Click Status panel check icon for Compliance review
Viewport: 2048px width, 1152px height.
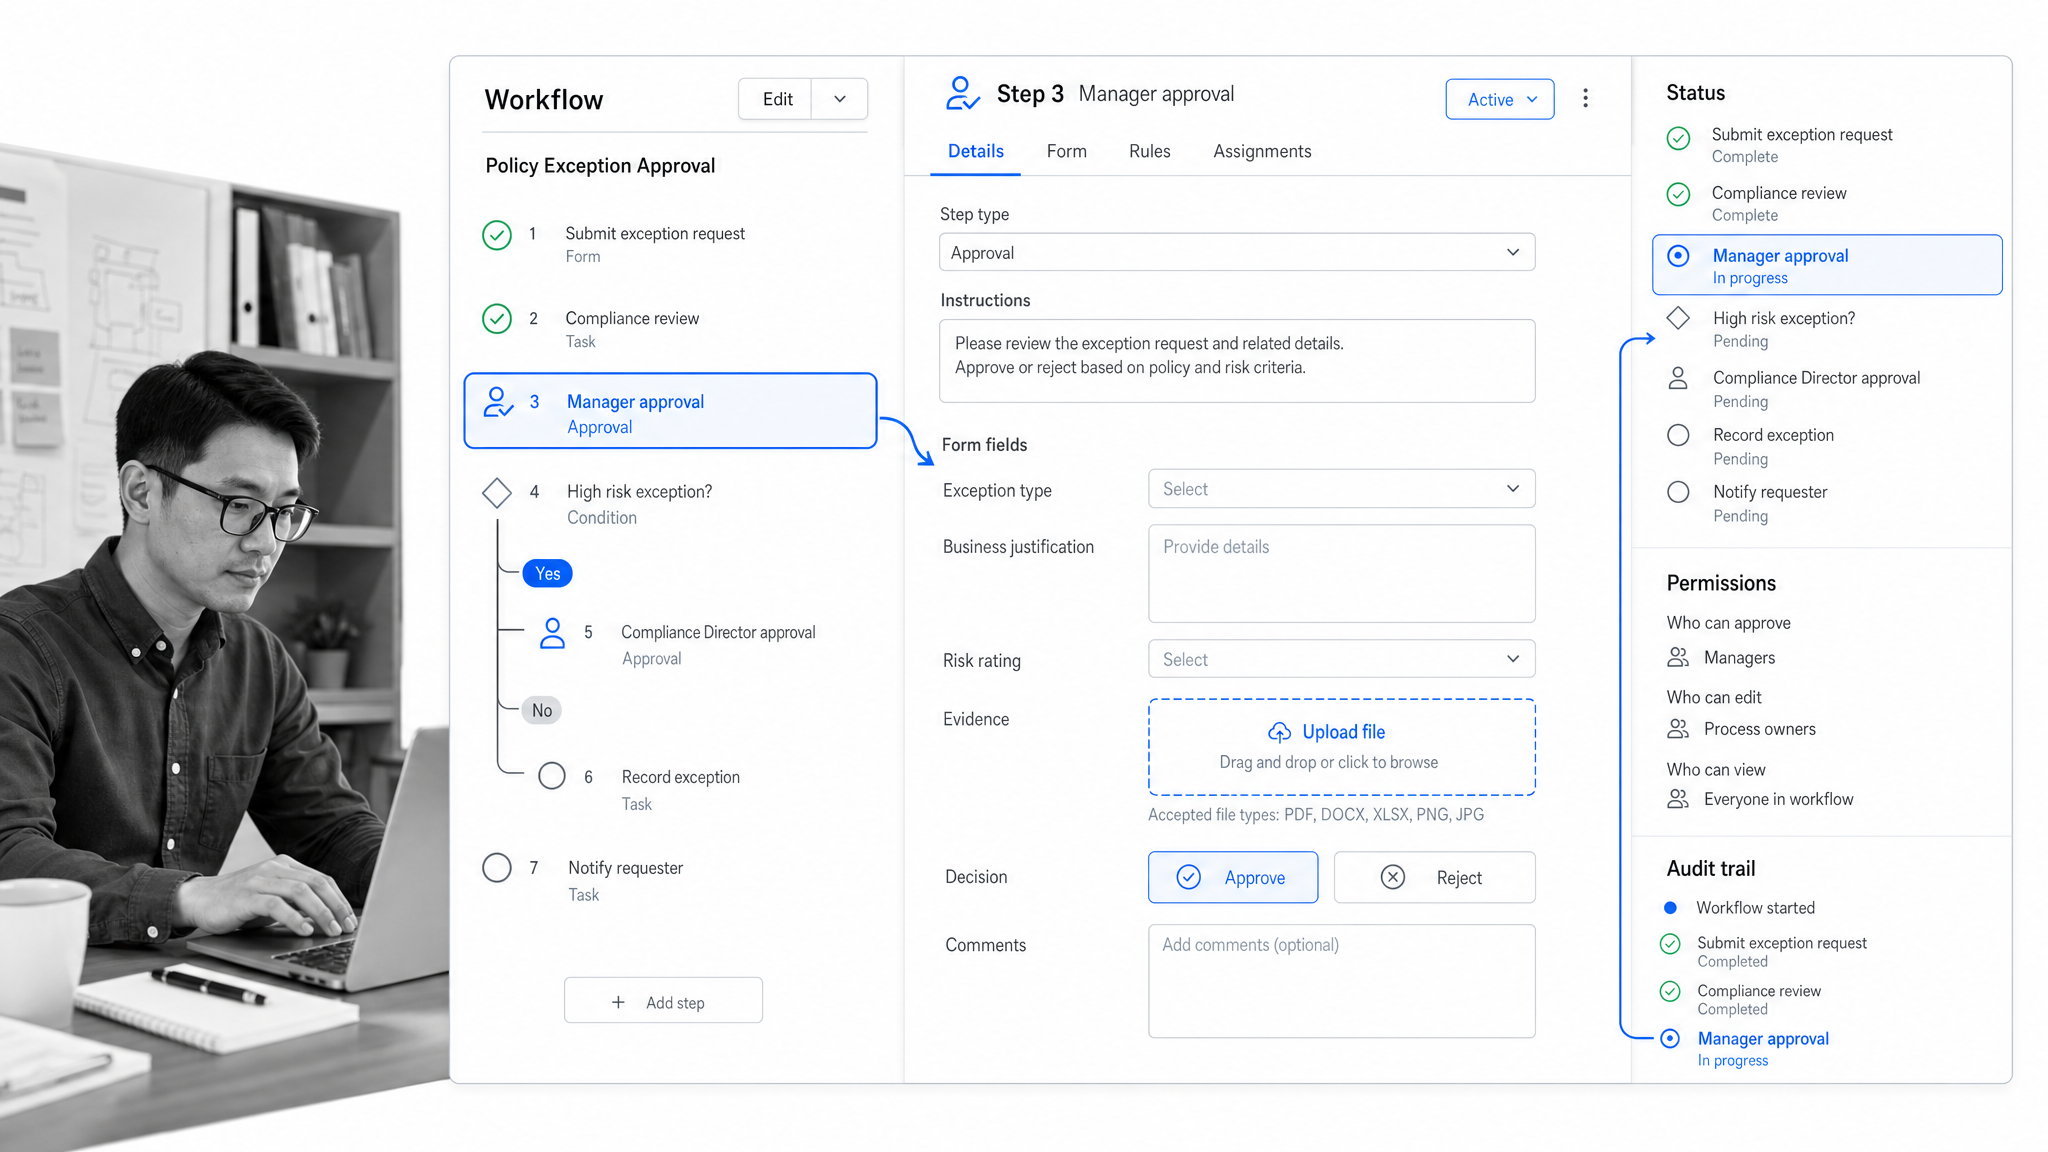coord(1678,194)
